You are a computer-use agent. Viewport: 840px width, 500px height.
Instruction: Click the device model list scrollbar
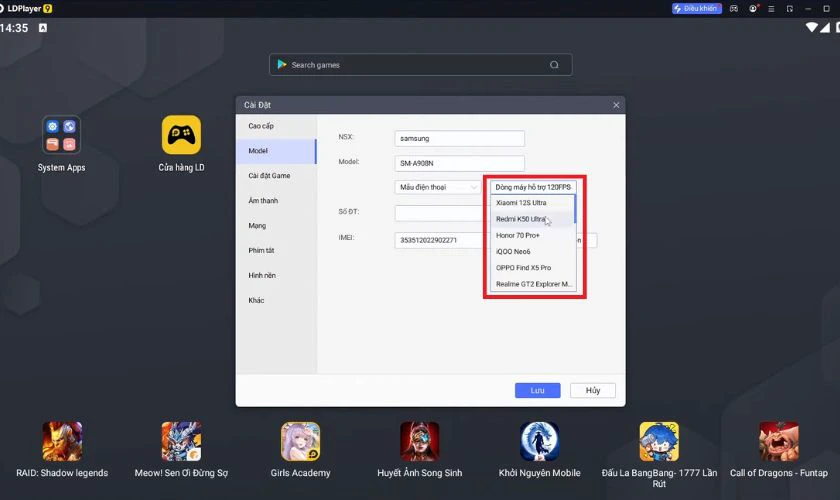575,209
